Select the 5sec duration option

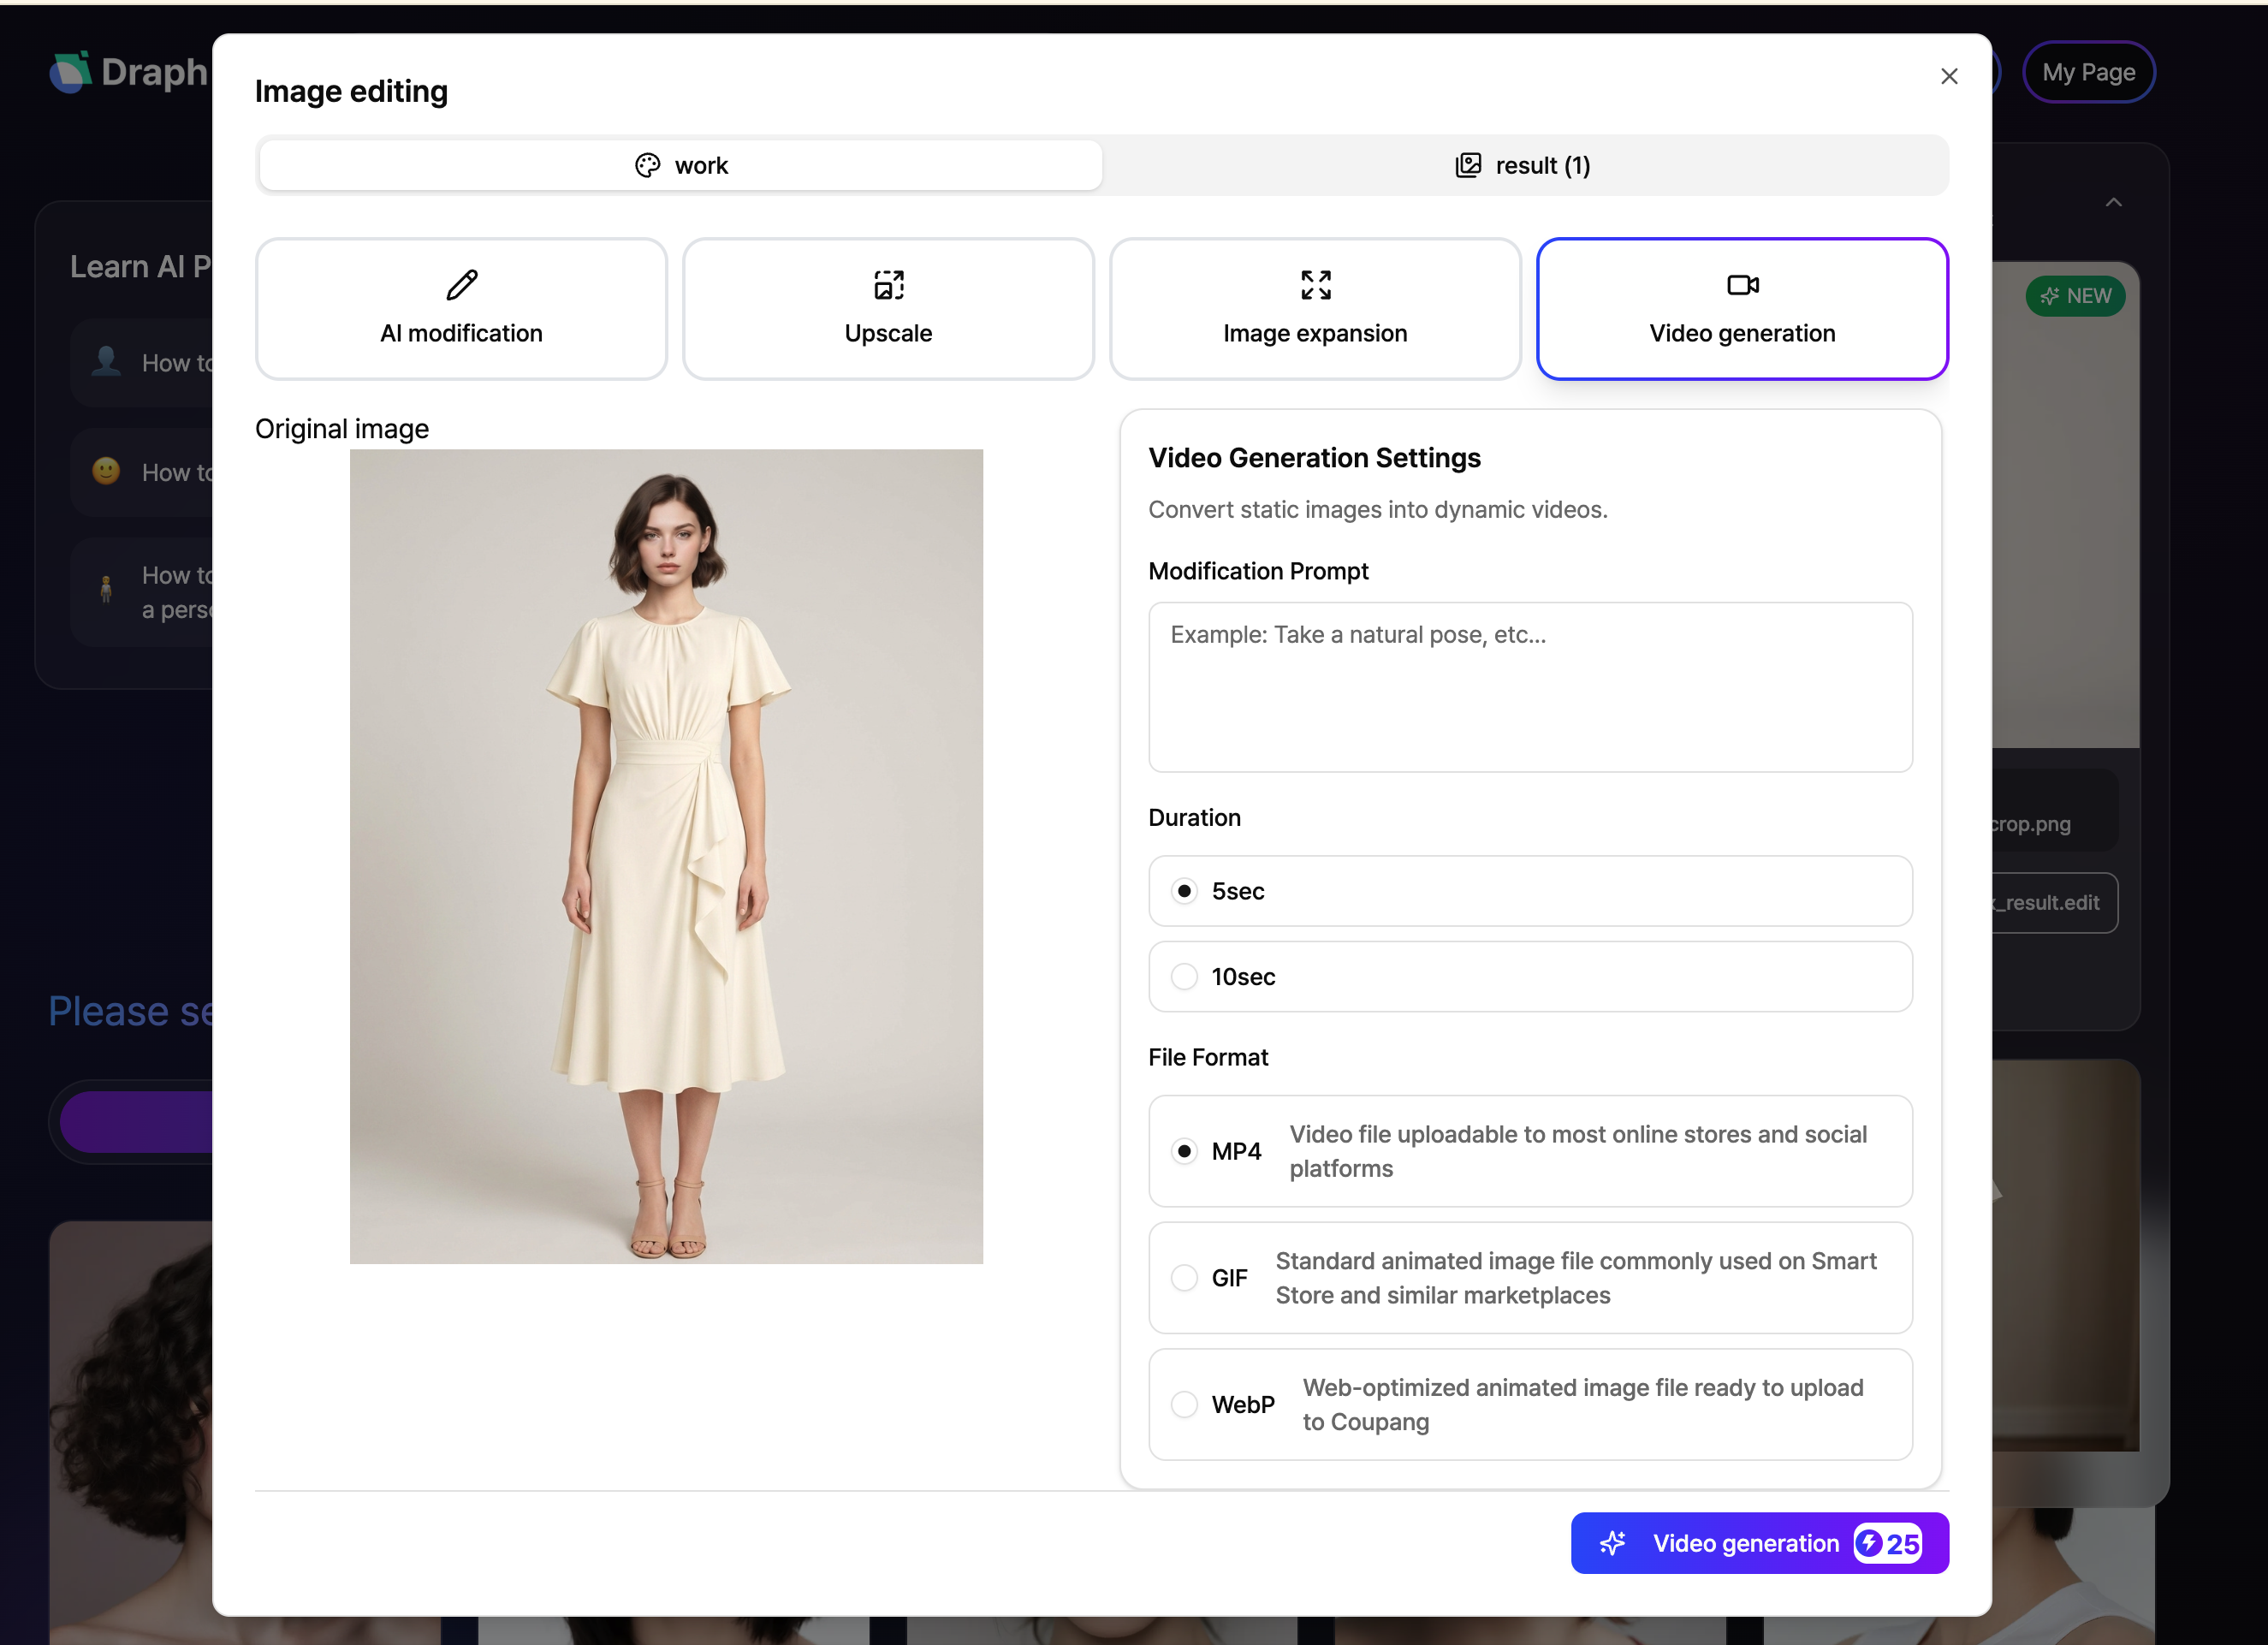pos(1529,891)
